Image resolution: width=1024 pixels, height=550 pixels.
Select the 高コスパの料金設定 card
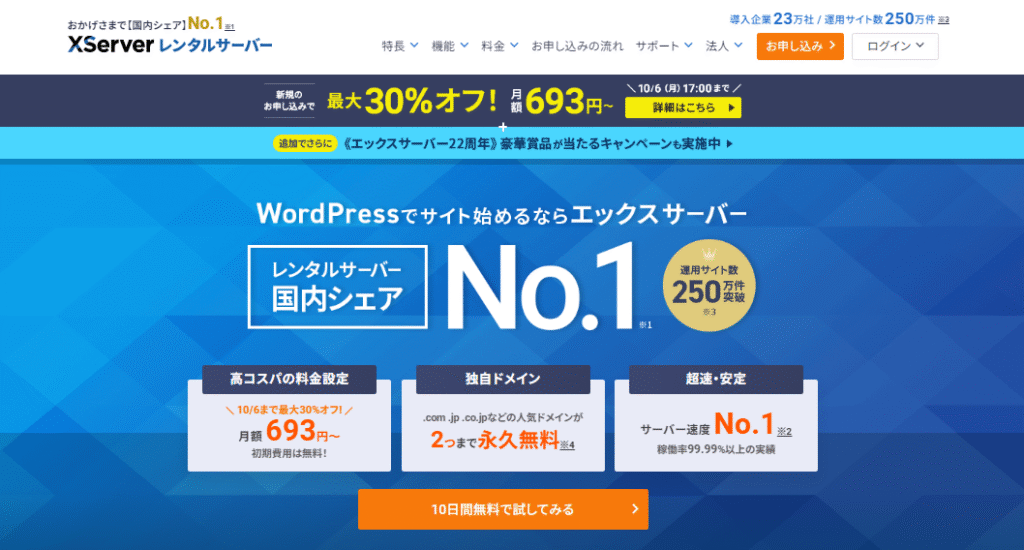pyautogui.click(x=289, y=418)
